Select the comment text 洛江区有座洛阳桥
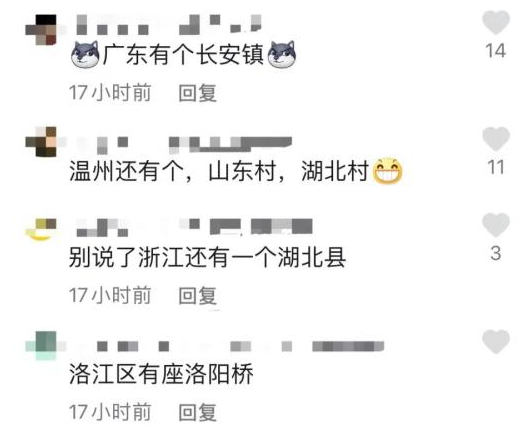The height and width of the screenshot is (438, 524). pos(161,374)
